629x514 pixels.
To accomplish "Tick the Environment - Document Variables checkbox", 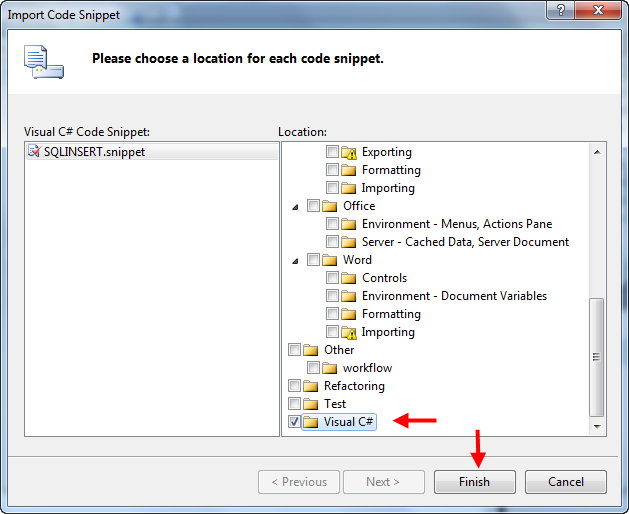I will click(332, 296).
